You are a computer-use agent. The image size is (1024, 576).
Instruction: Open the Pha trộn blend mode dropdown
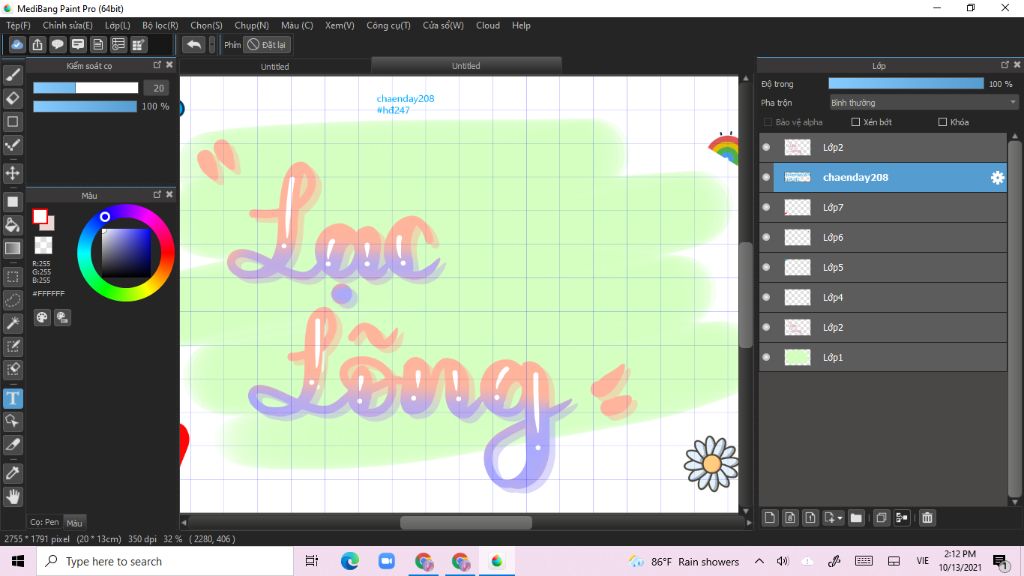pyautogui.click(x=923, y=103)
